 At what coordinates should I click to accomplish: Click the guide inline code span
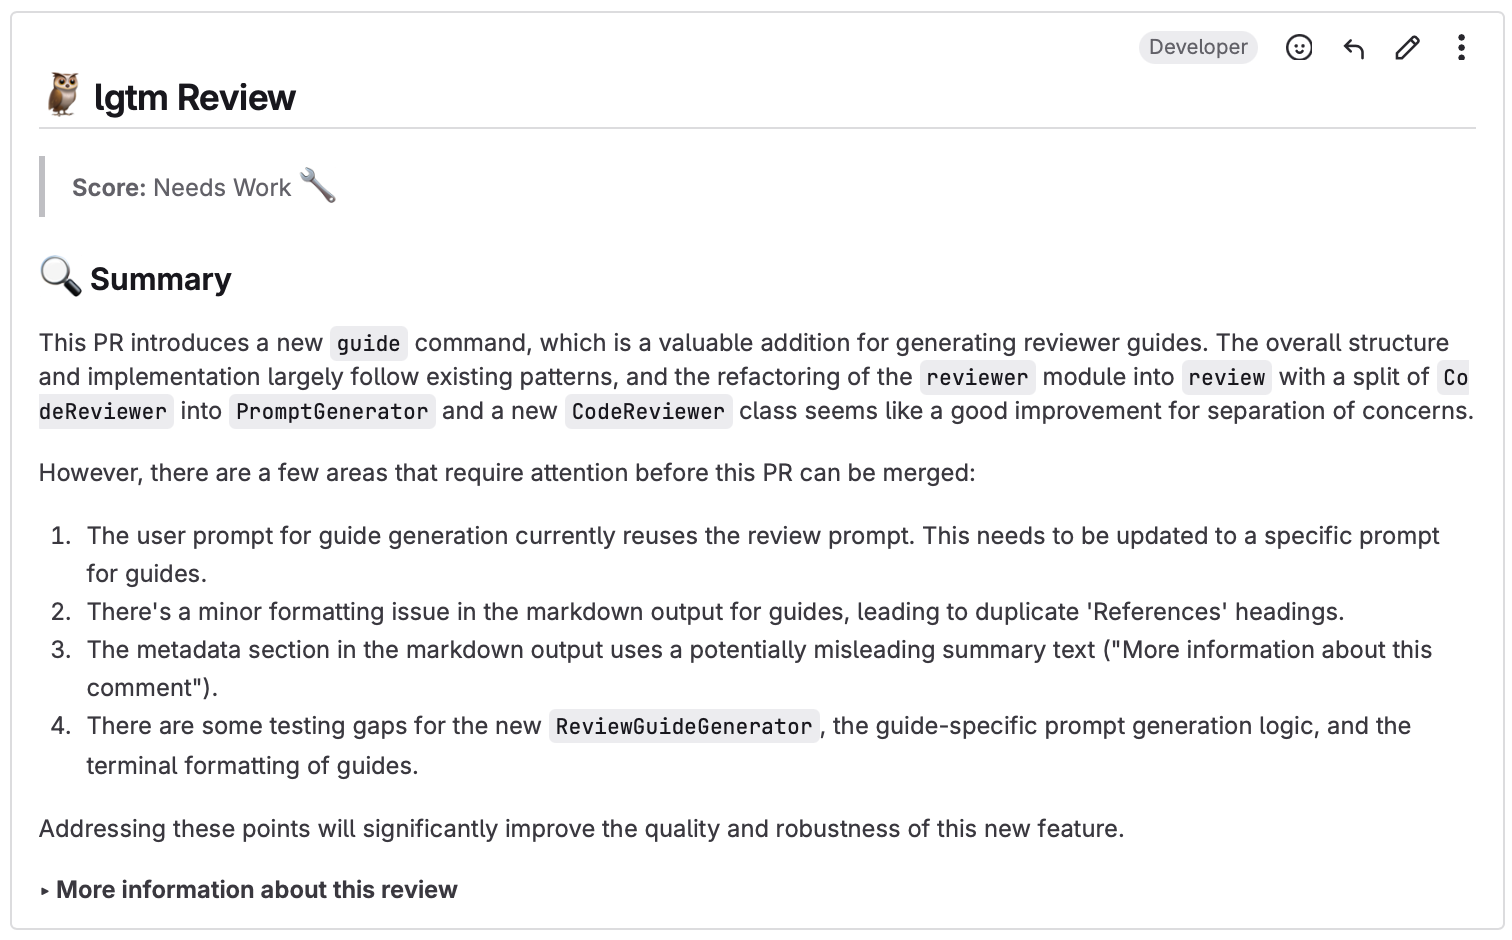(x=368, y=344)
